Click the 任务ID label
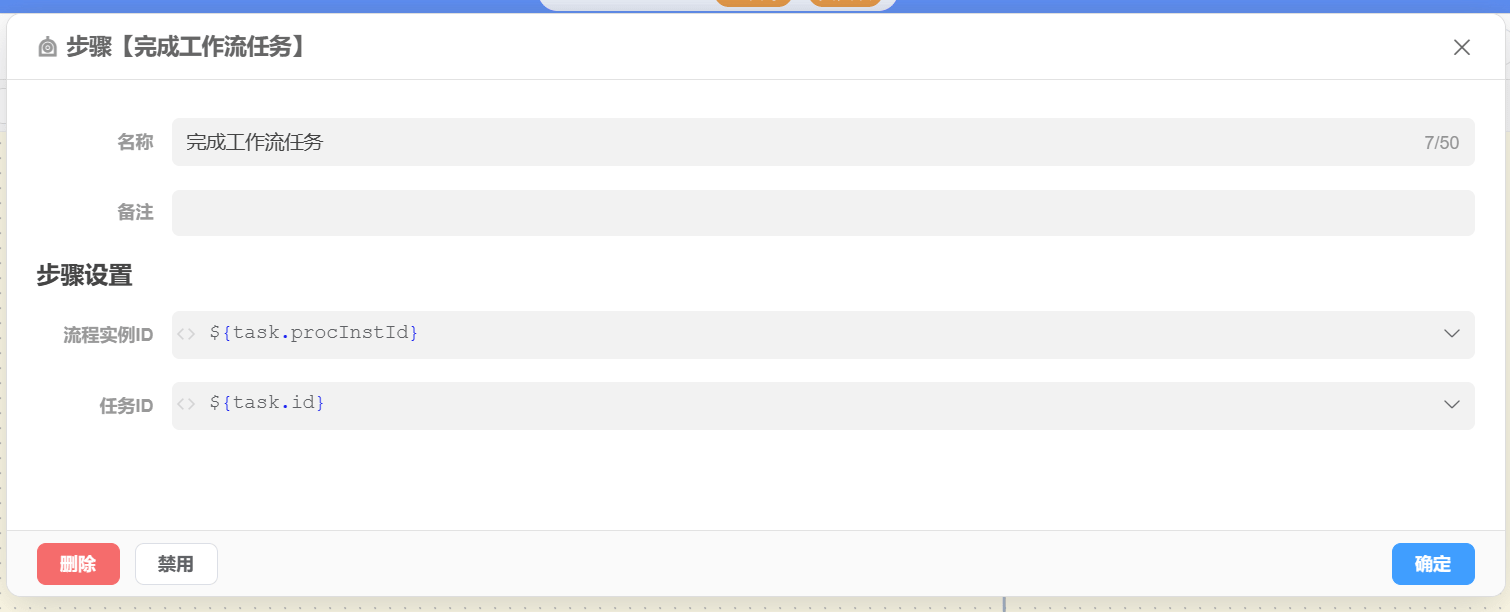 coord(126,406)
